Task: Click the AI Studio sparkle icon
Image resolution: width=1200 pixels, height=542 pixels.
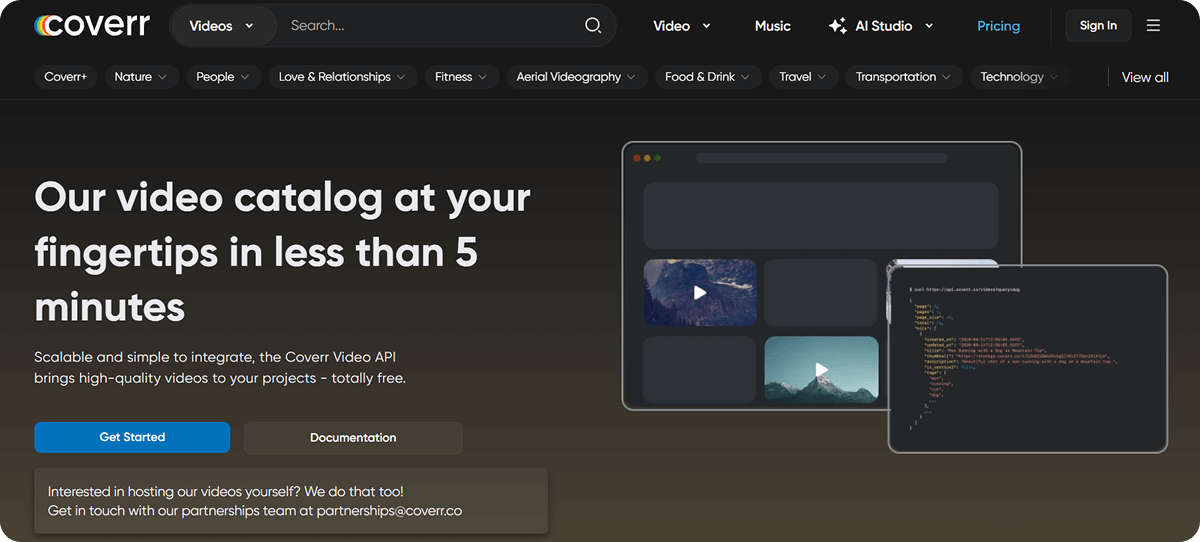Action: pos(838,26)
